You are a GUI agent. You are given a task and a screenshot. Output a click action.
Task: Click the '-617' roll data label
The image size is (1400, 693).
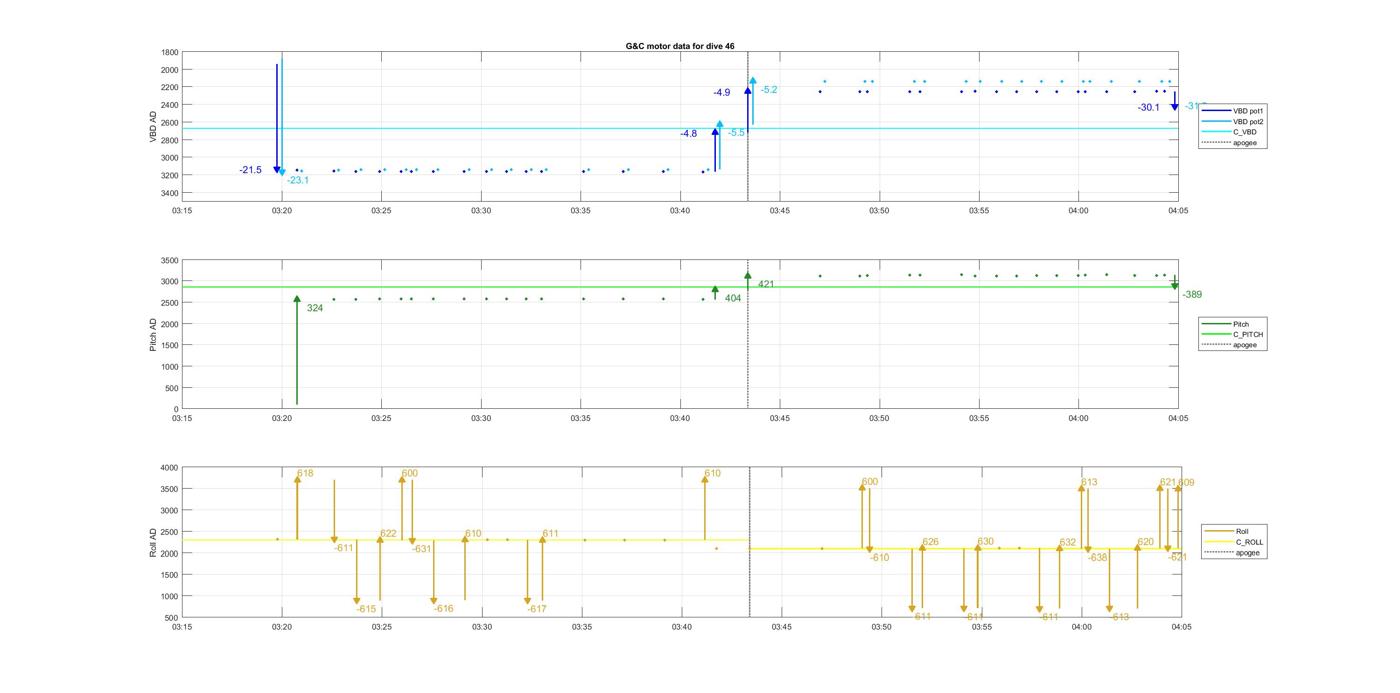[x=537, y=609]
